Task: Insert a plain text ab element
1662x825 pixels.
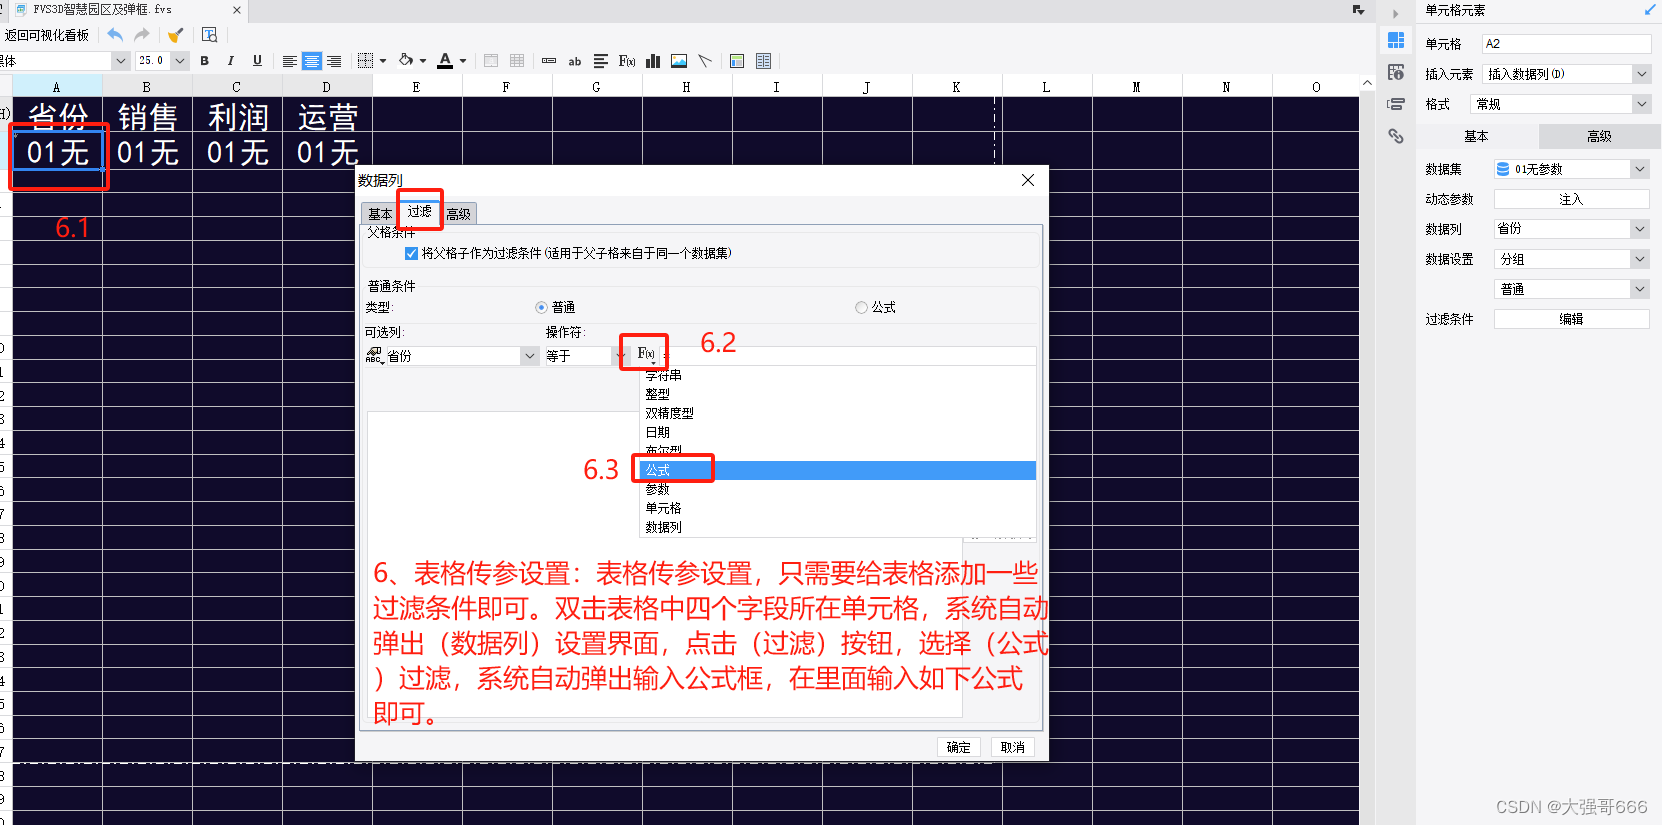Action: click(x=575, y=61)
